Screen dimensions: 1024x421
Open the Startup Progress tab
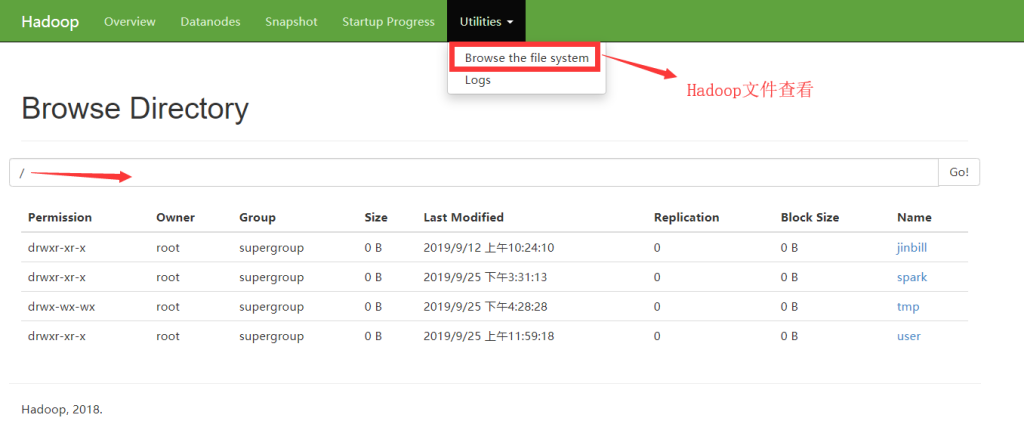pos(388,22)
